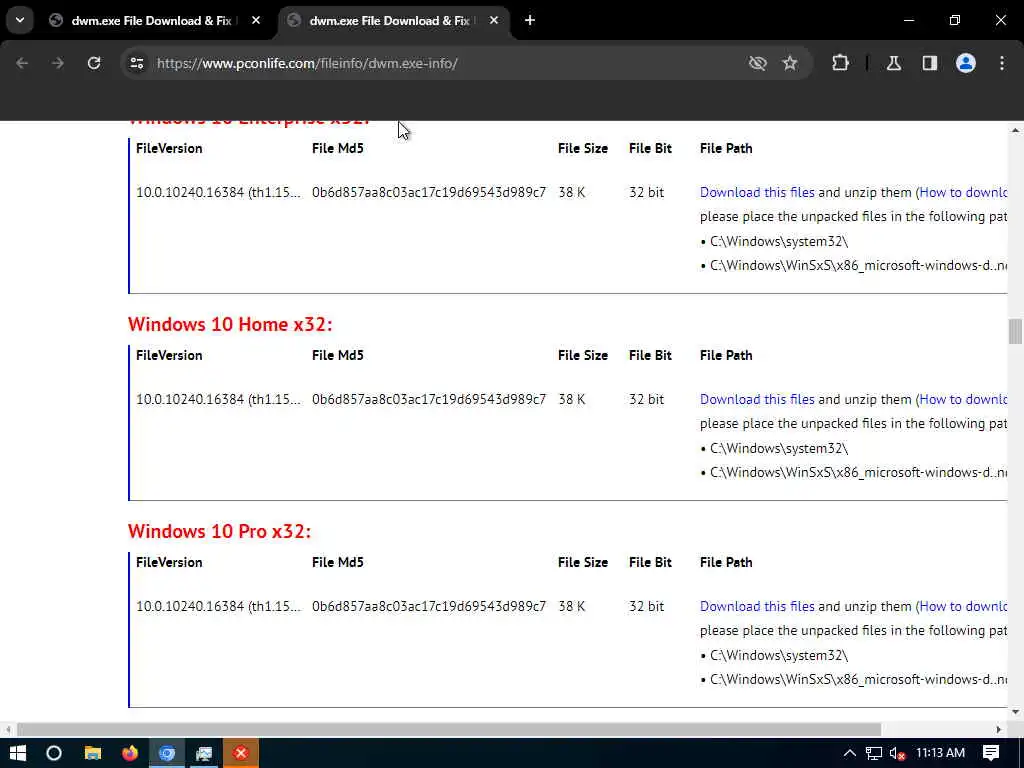Go back to the previous page
Viewport: 1024px width, 768px height.
pyautogui.click(x=22, y=63)
